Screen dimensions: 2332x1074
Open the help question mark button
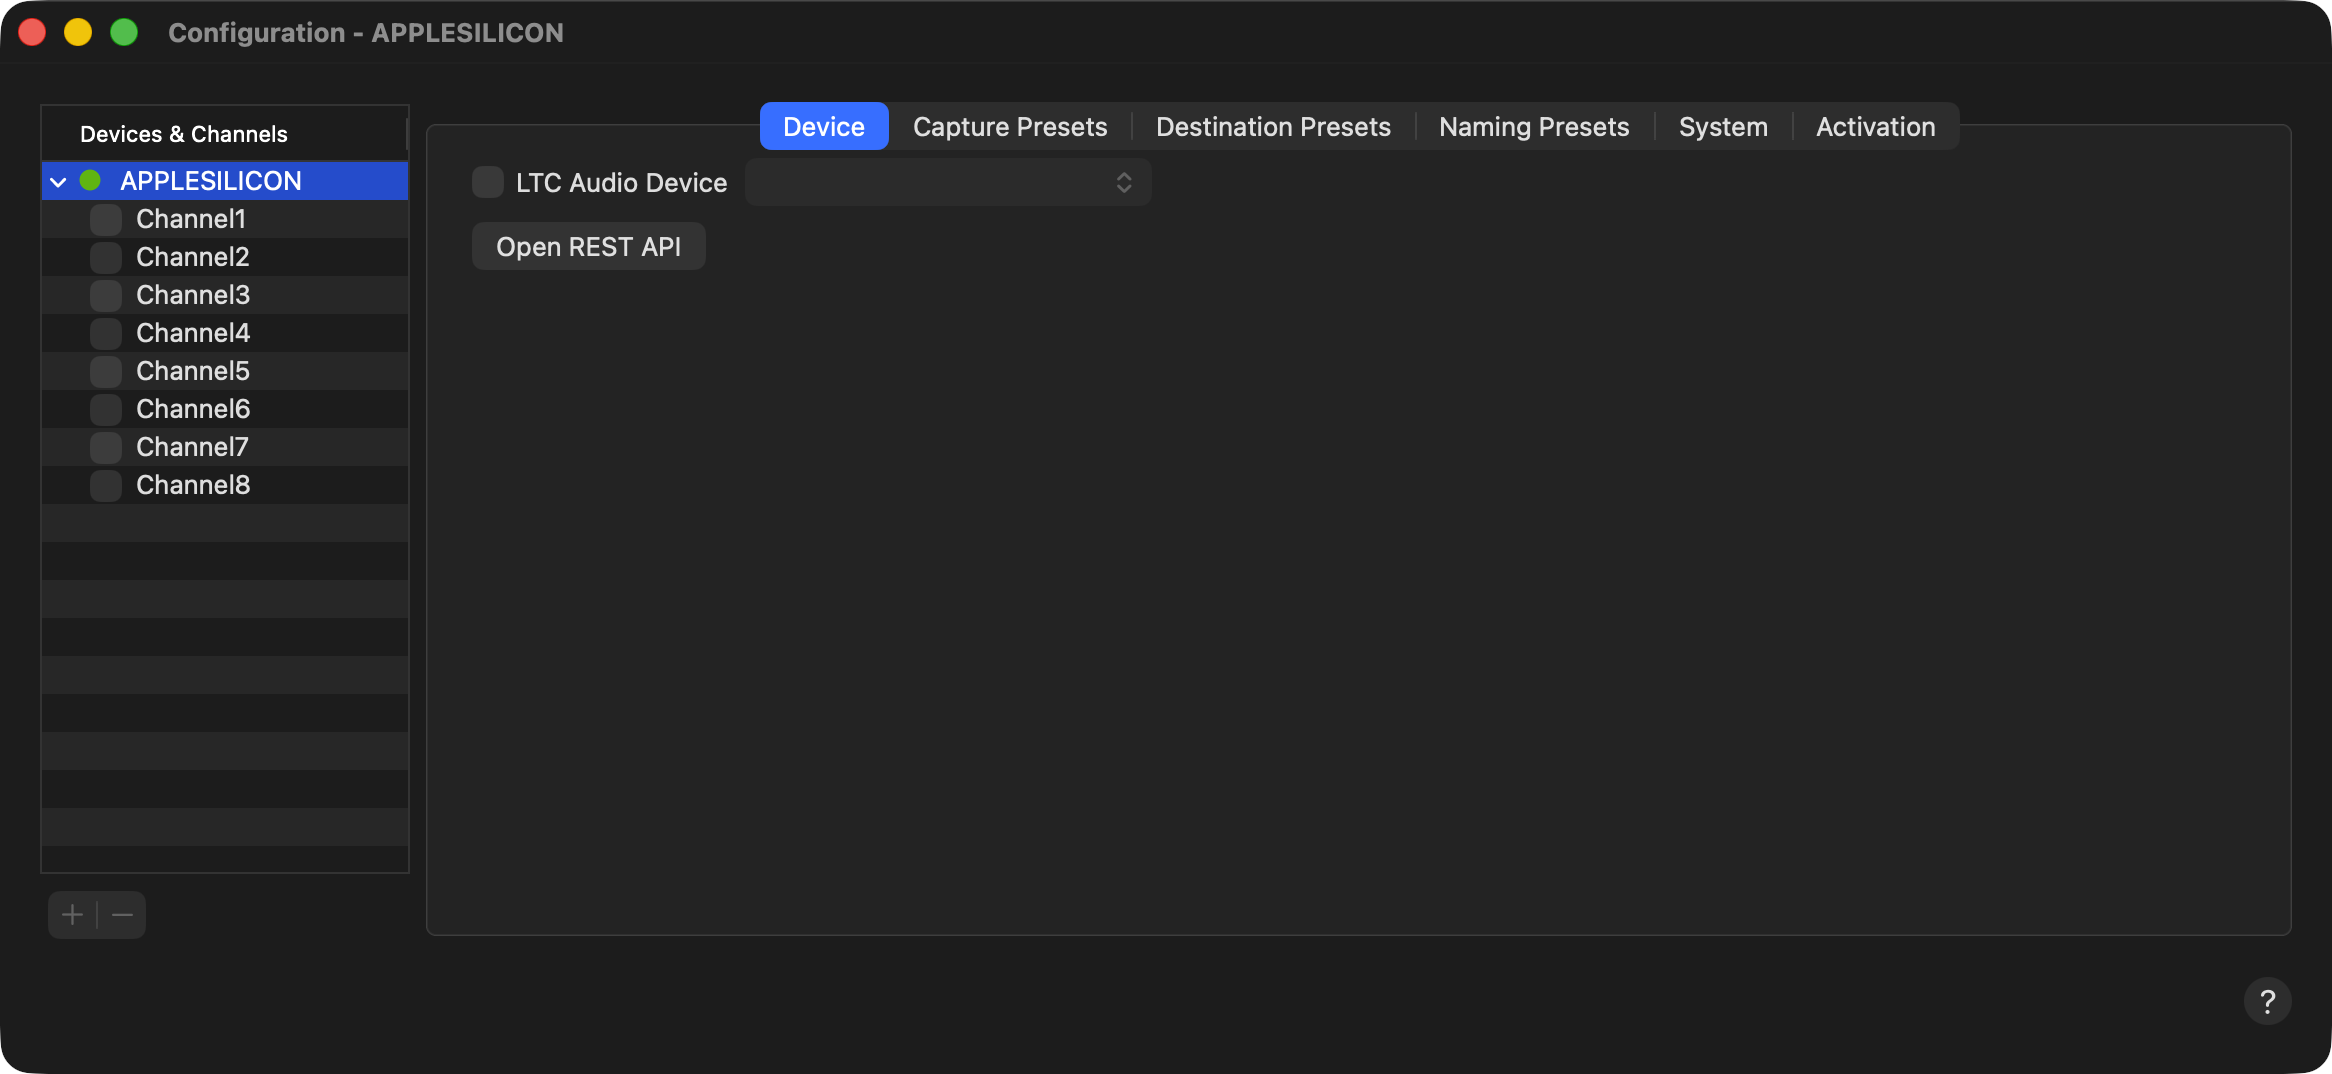click(2267, 1001)
